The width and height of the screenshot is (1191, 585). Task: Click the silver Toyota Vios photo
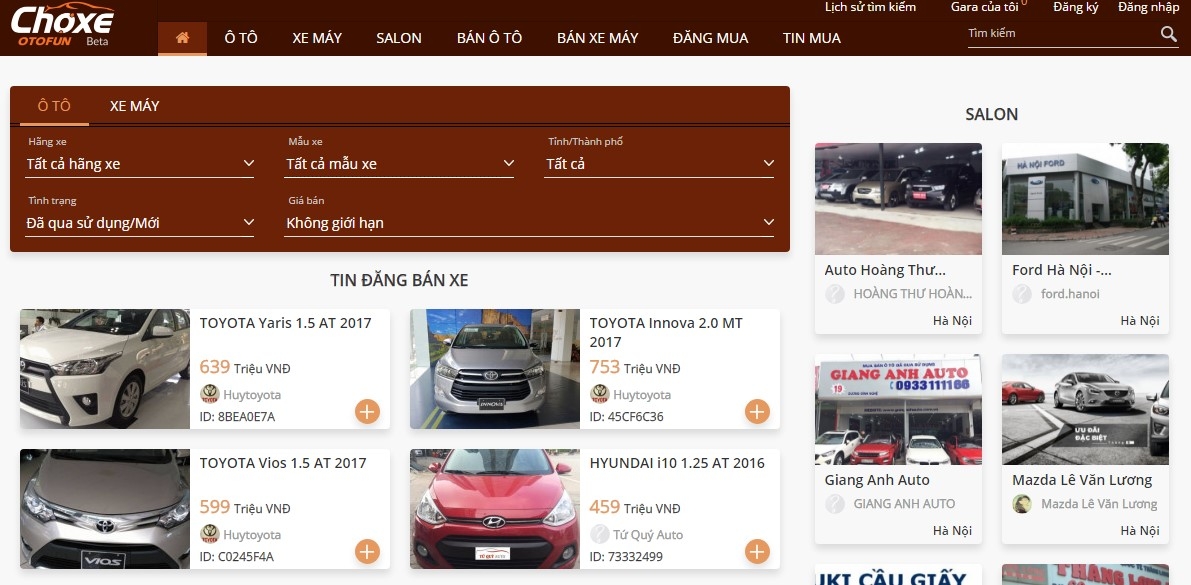point(105,509)
